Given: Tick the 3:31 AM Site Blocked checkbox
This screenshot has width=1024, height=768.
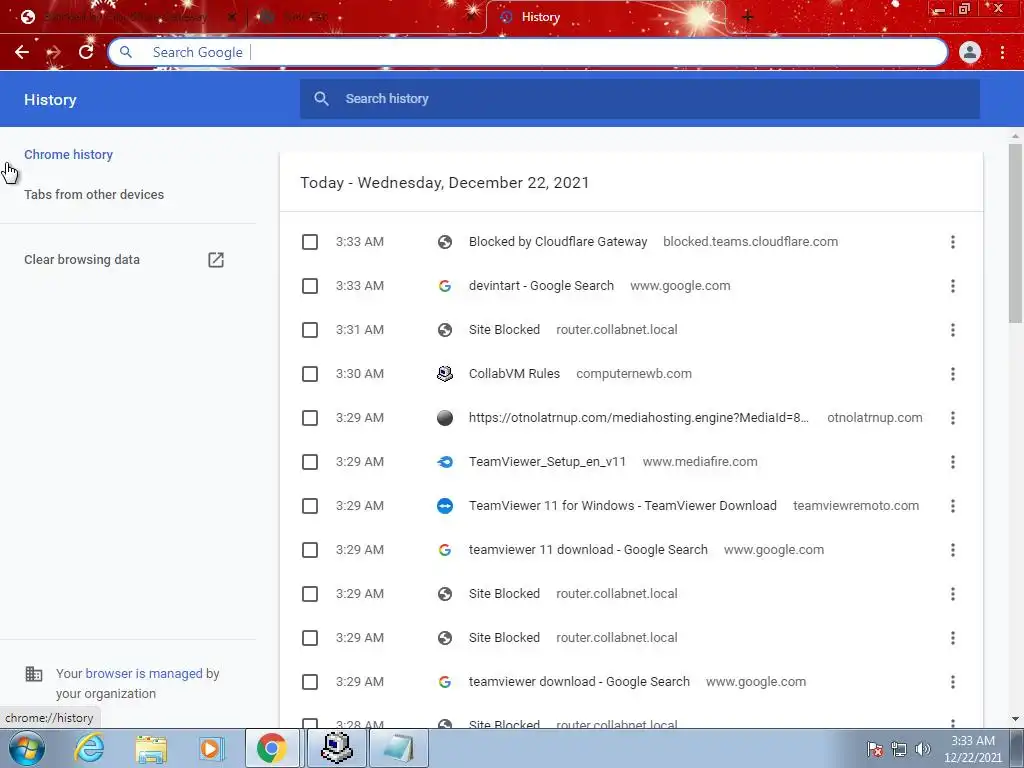Looking at the screenshot, I should tap(310, 330).
